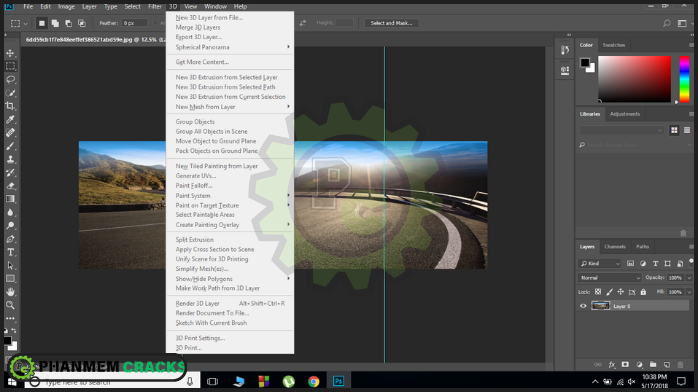Toggle adjustment layer filter

pyautogui.click(x=643, y=263)
